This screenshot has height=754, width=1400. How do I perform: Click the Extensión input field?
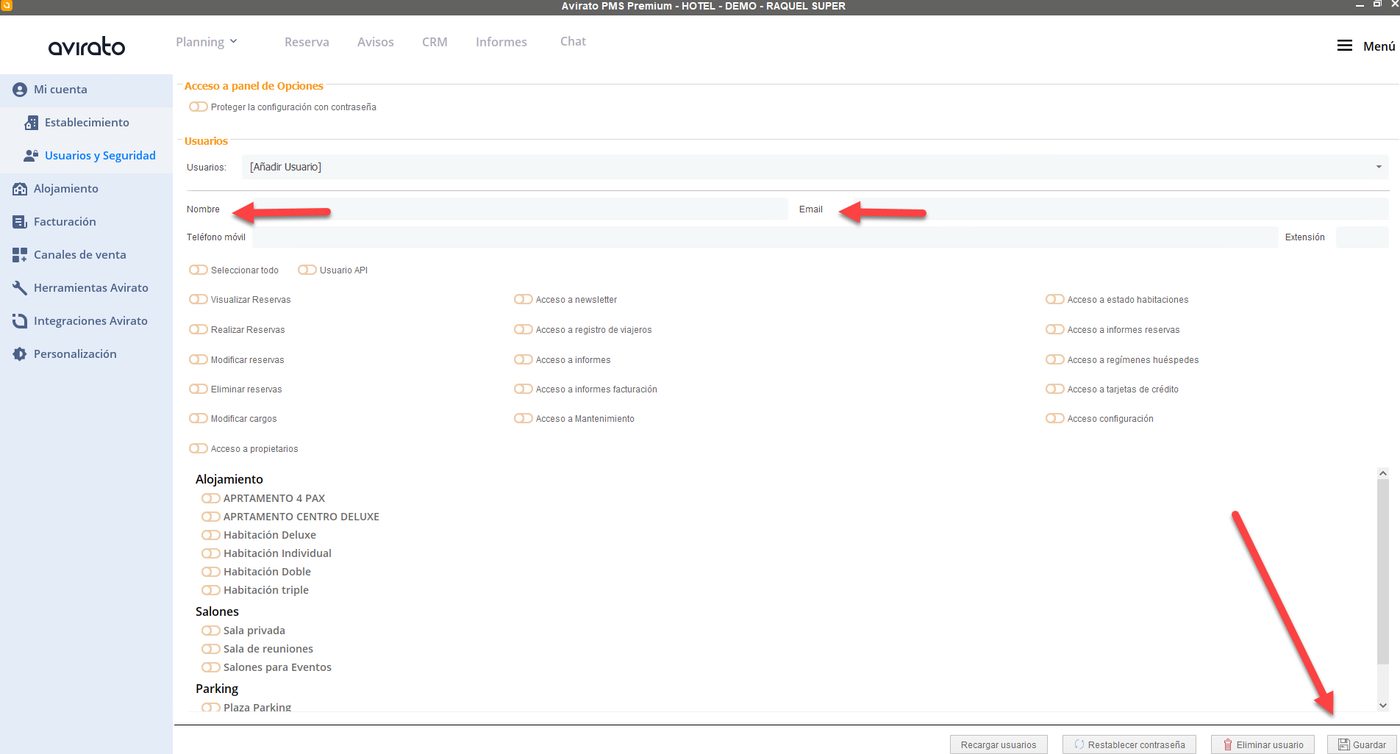(1362, 237)
